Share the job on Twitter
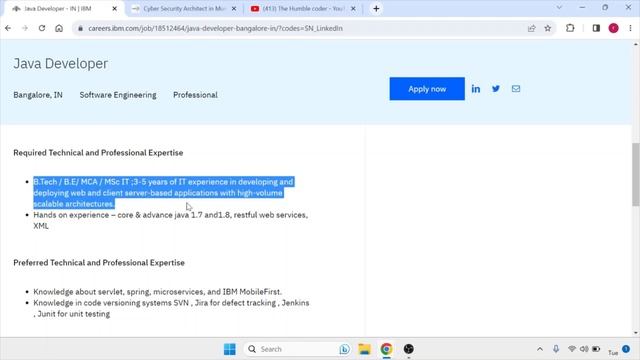 tap(496, 89)
